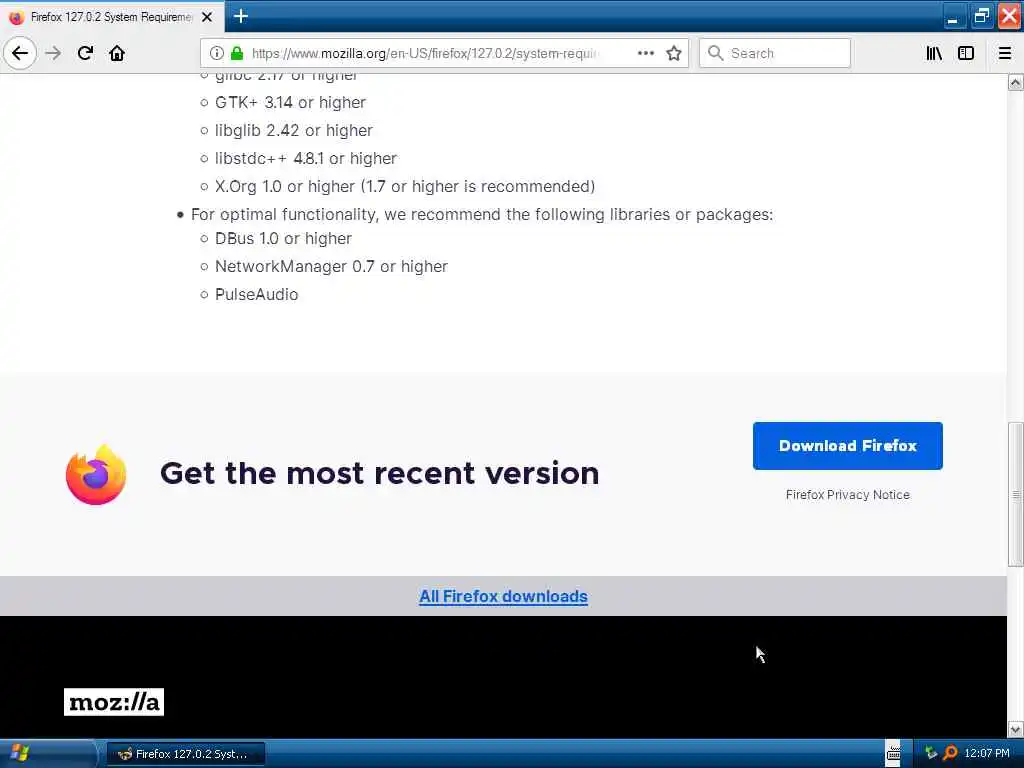
Task: Restore down the Firefox window
Action: tap(981, 16)
